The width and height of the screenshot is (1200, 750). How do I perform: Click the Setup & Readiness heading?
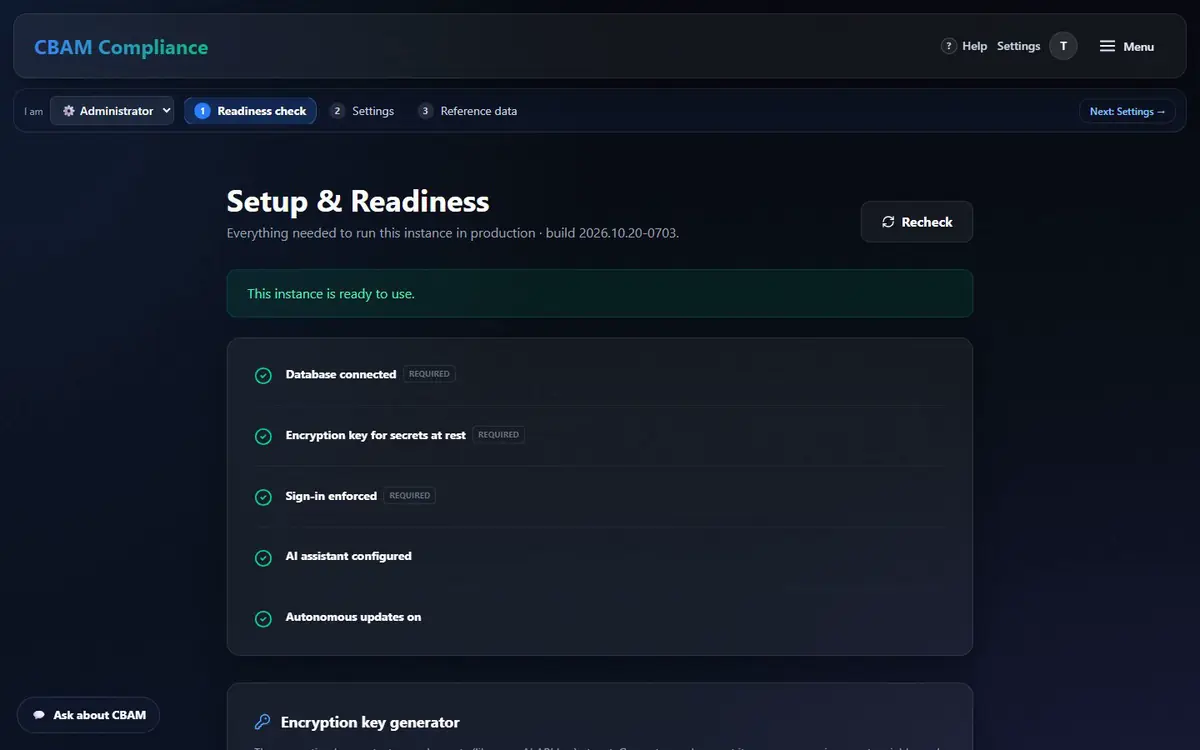coord(358,201)
